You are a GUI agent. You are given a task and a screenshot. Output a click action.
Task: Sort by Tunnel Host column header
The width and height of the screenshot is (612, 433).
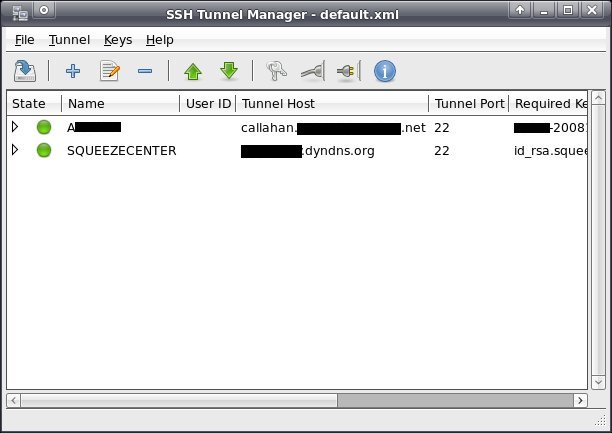click(x=331, y=104)
